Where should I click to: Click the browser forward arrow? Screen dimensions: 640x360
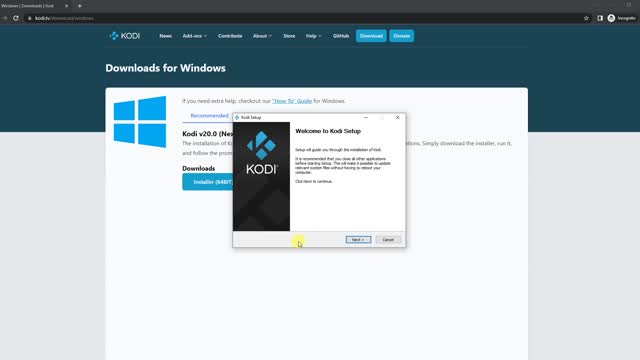click(4, 18)
